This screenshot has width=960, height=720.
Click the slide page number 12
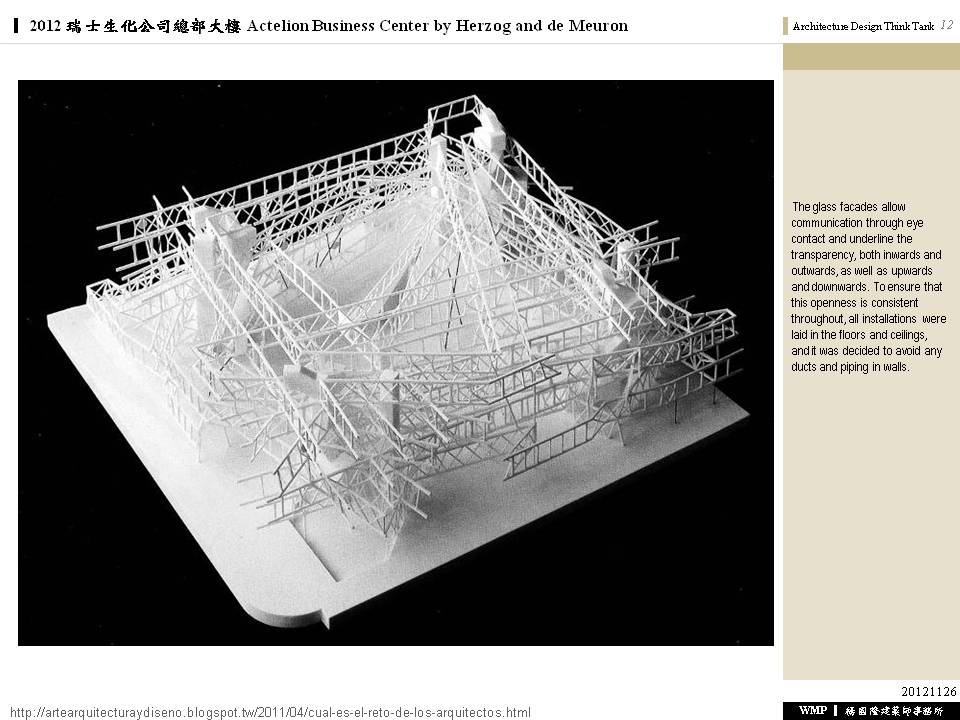(x=946, y=26)
